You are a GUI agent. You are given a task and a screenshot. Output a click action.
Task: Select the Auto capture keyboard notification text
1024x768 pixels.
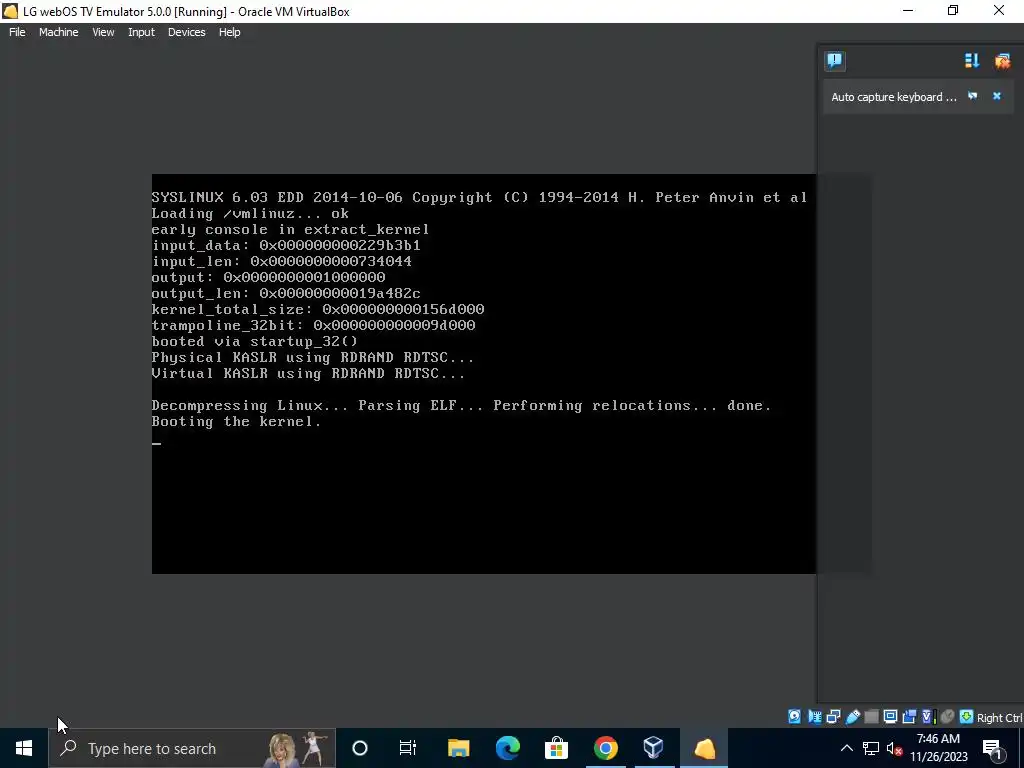pos(893,97)
